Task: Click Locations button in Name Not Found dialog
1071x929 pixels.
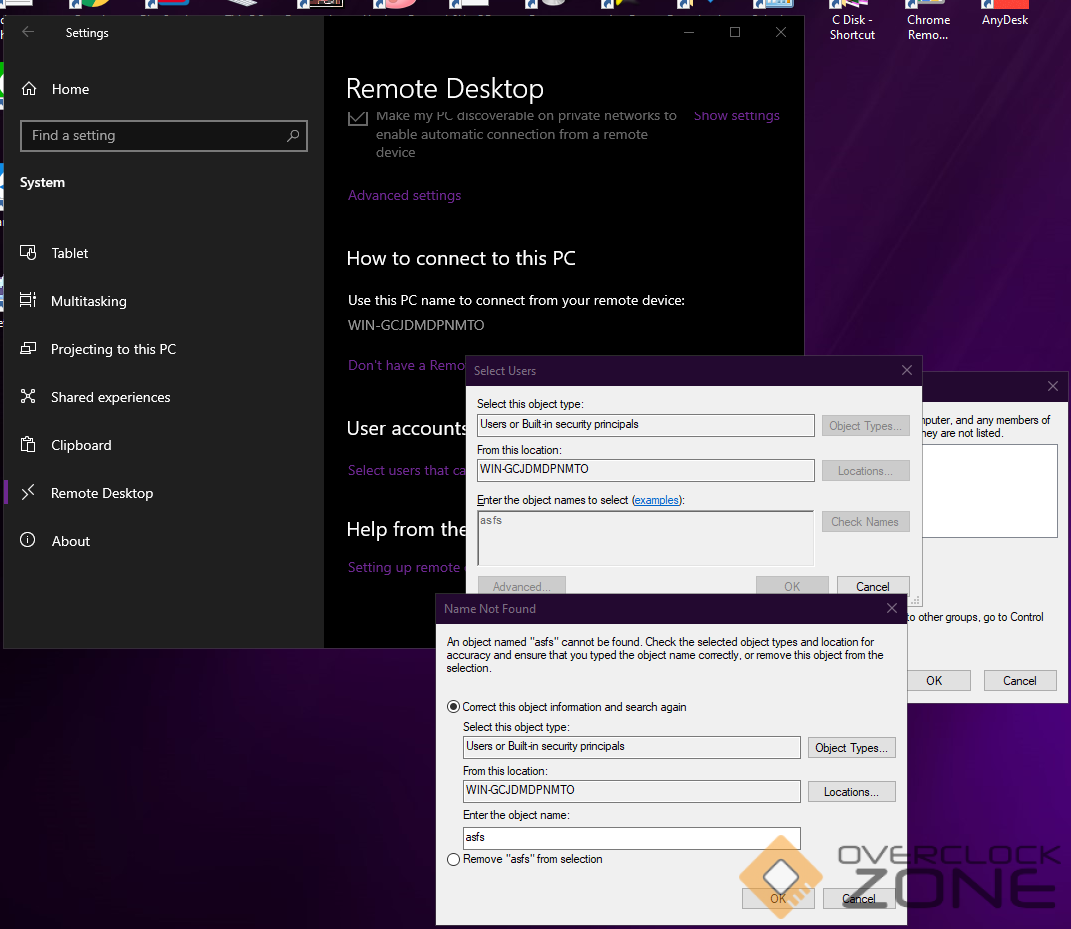Action: pos(851,792)
